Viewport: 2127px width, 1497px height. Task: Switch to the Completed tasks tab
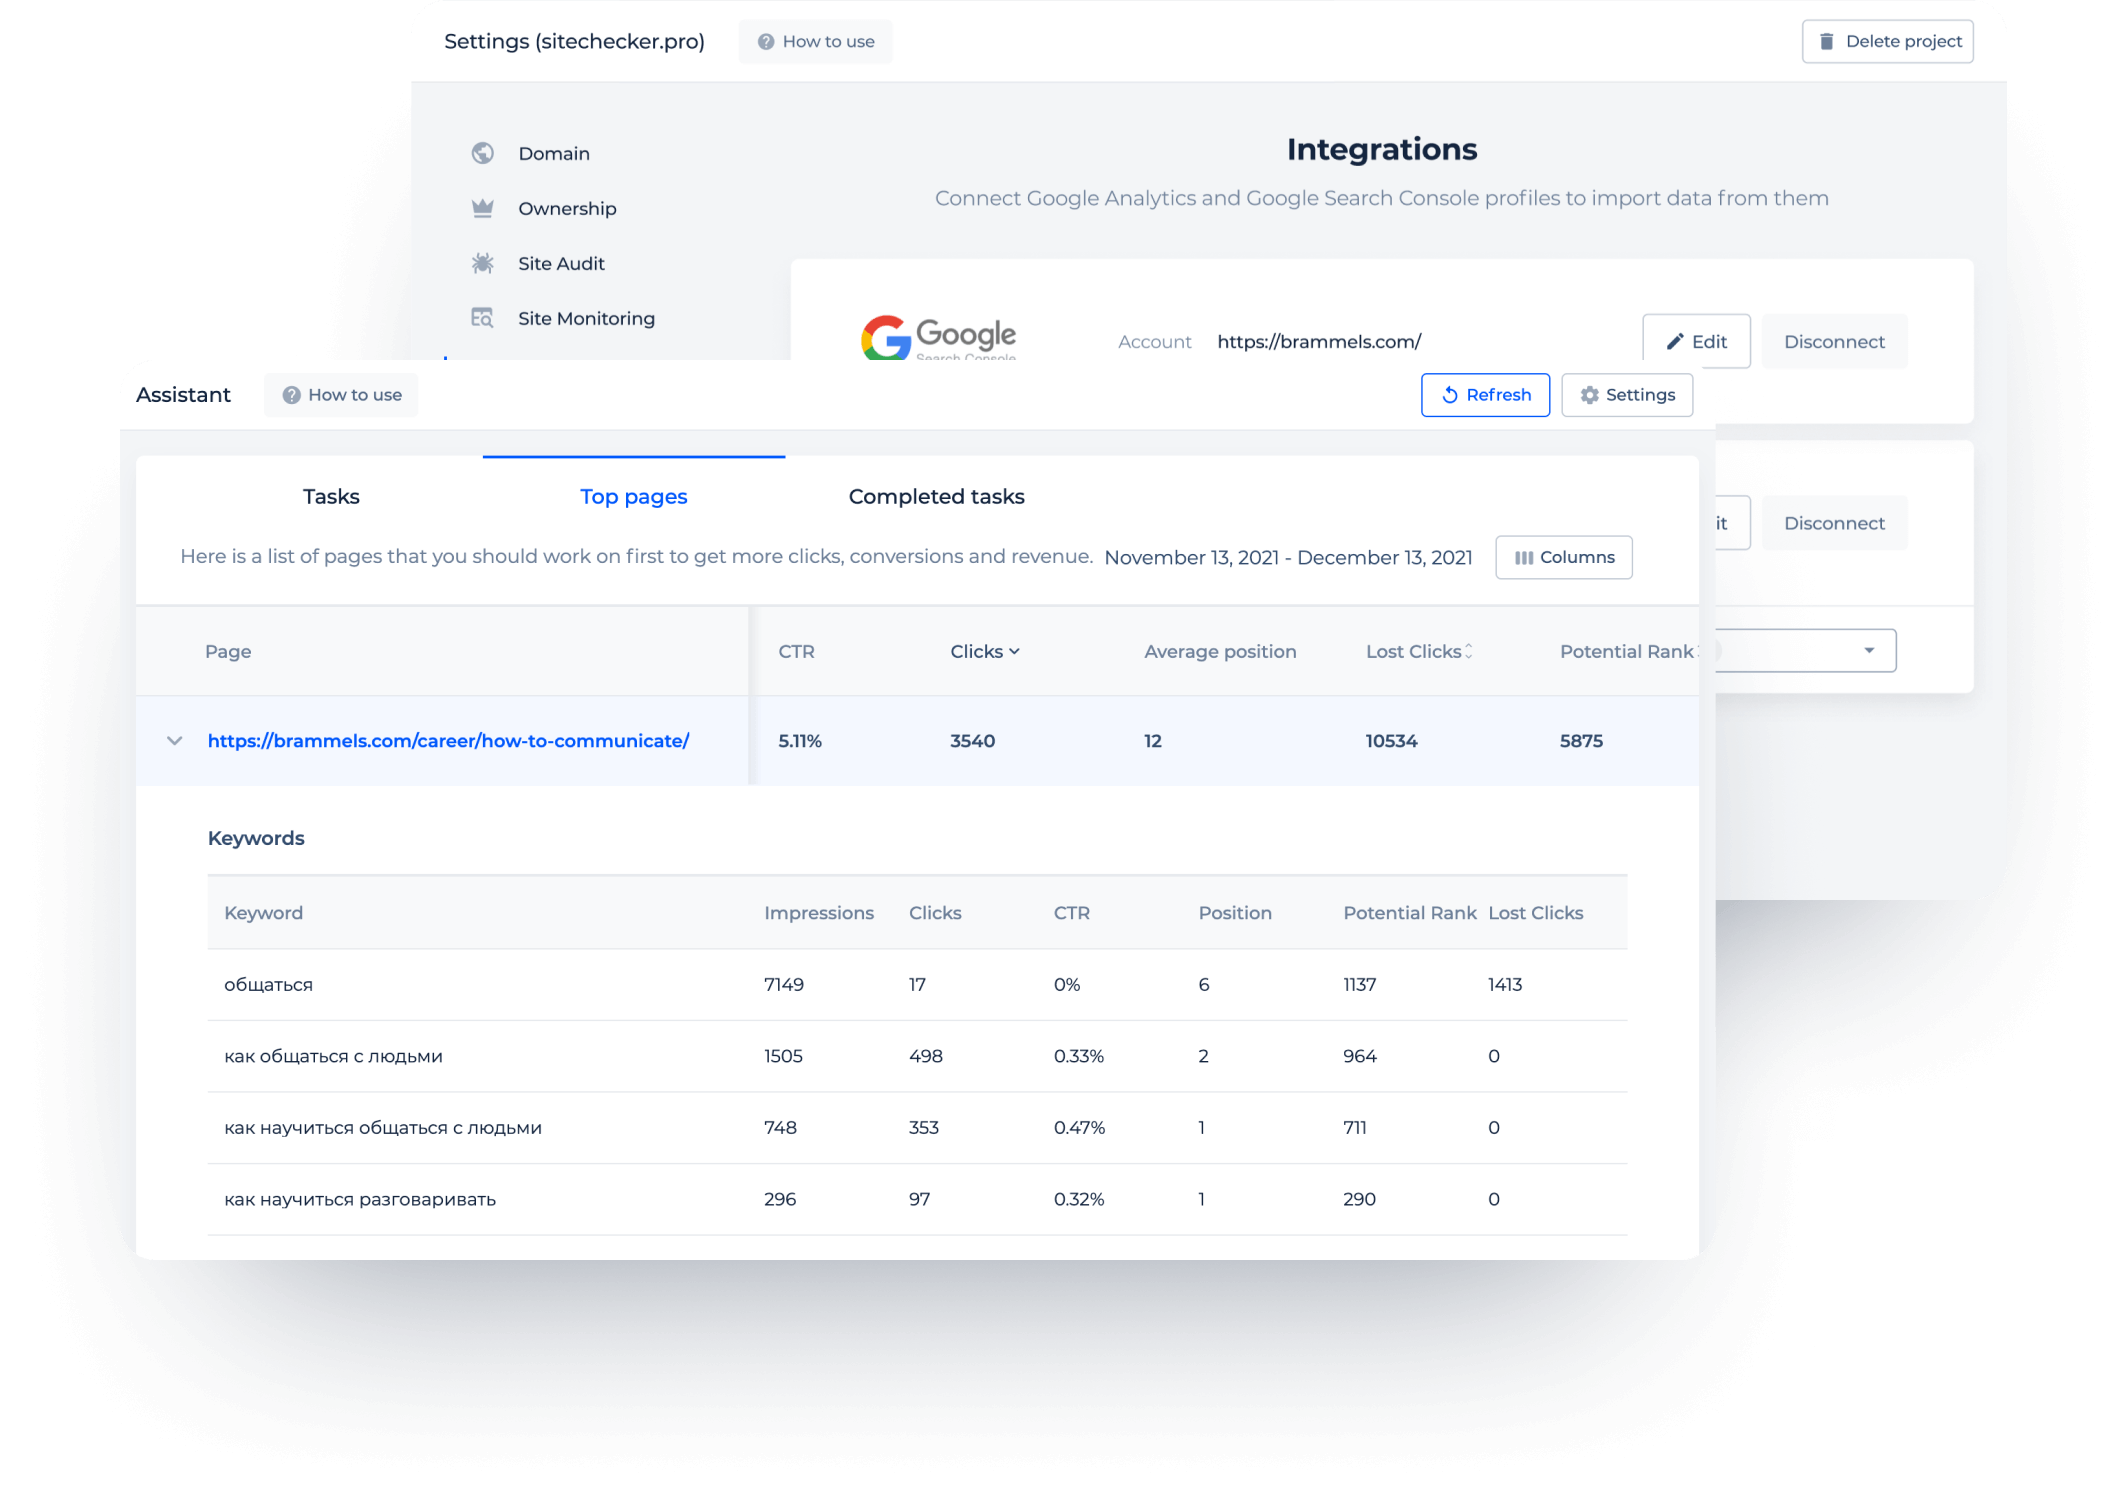click(x=936, y=496)
